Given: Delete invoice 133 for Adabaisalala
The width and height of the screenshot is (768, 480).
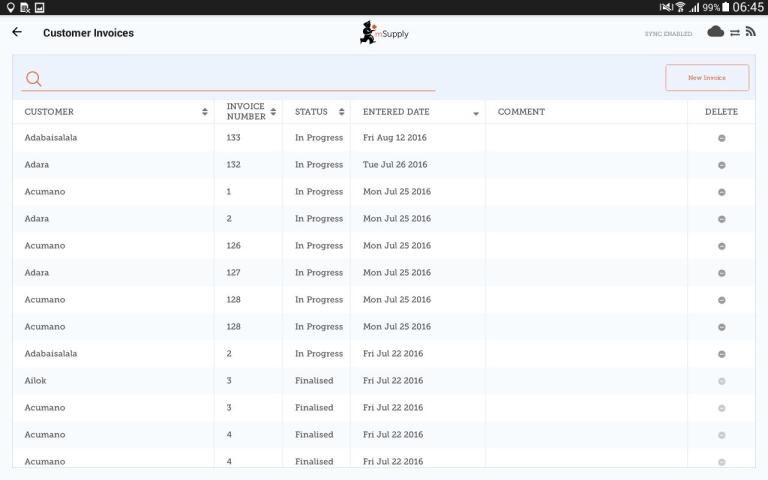Looking at the screenshot, I should [721, 138].
